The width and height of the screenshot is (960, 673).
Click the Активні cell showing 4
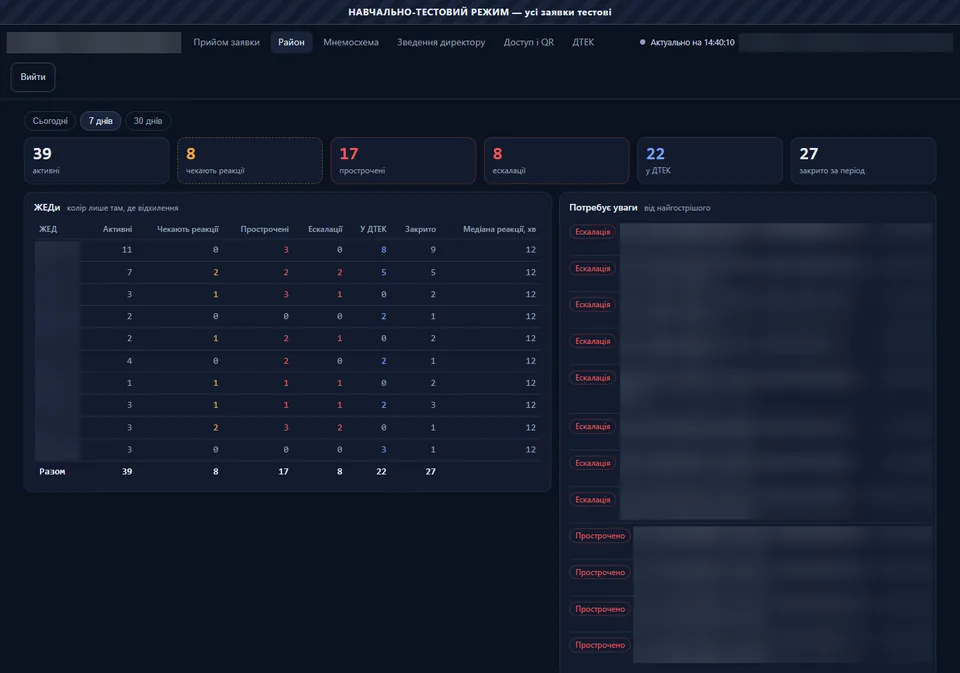point(129,361)
